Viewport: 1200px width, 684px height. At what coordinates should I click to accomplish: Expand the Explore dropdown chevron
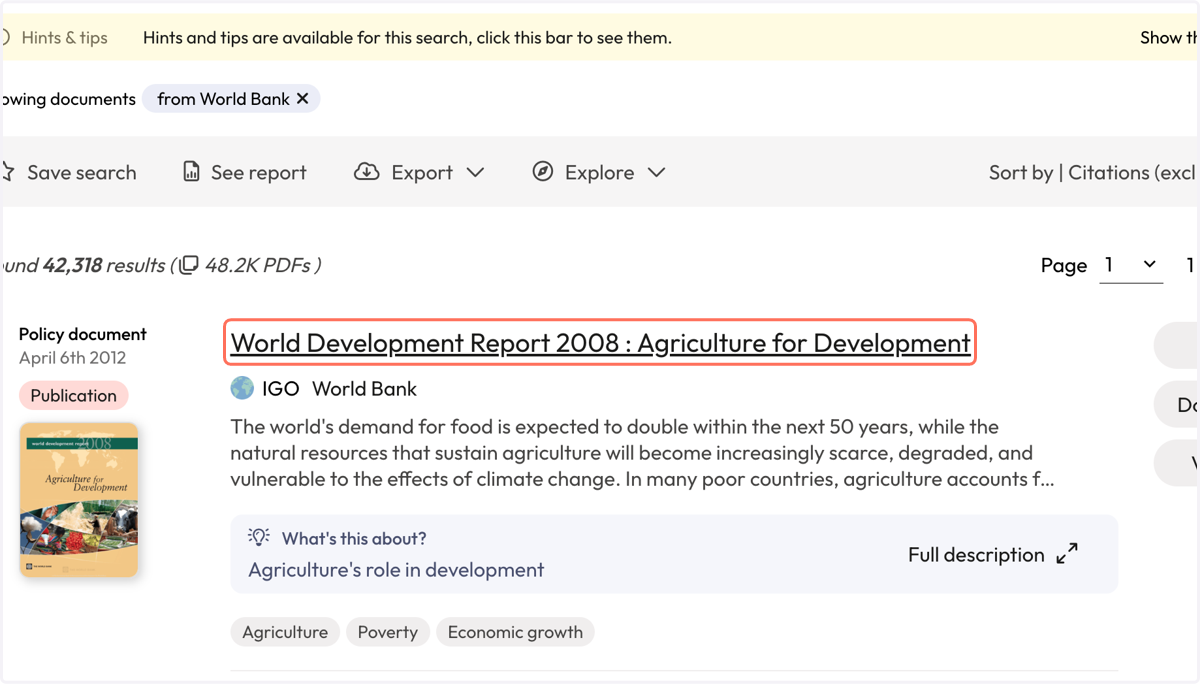tap(656, 172)
